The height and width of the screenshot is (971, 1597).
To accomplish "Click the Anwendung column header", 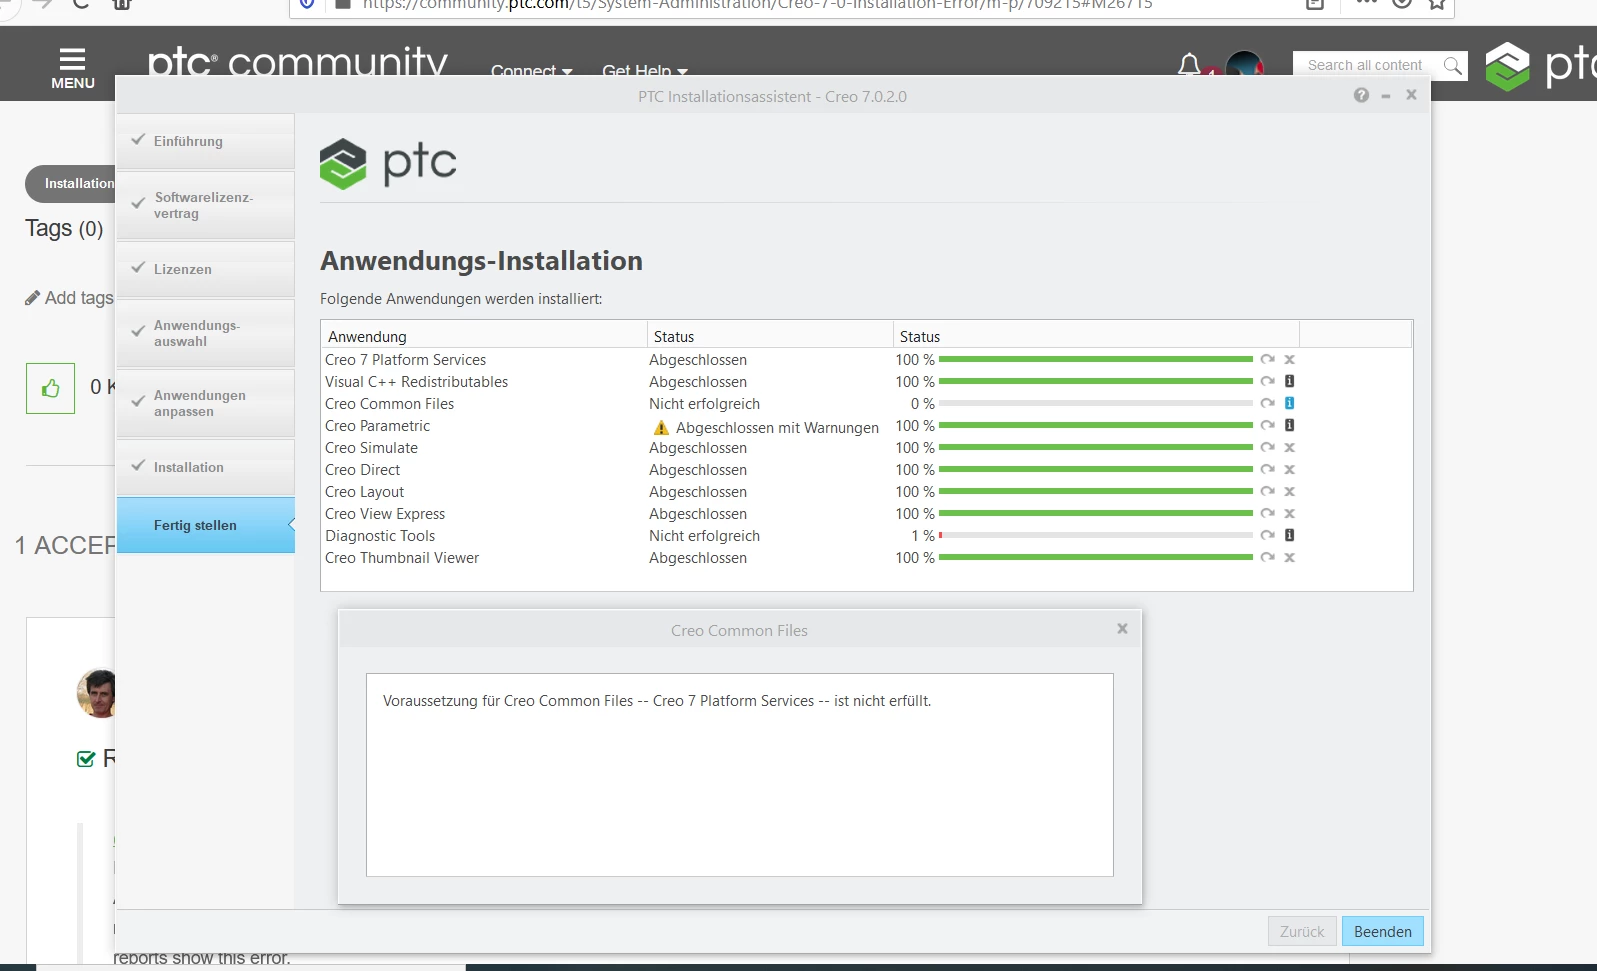I will [484, 336].
